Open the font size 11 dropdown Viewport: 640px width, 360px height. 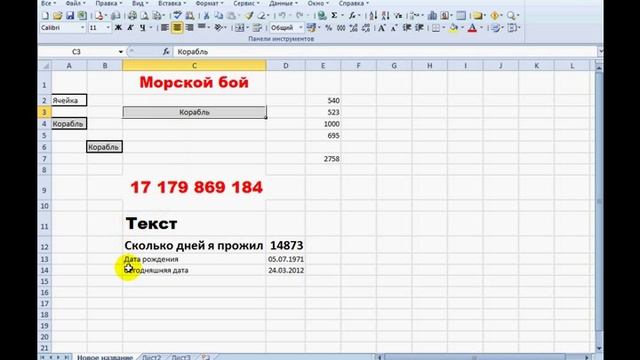pos(108,28)
